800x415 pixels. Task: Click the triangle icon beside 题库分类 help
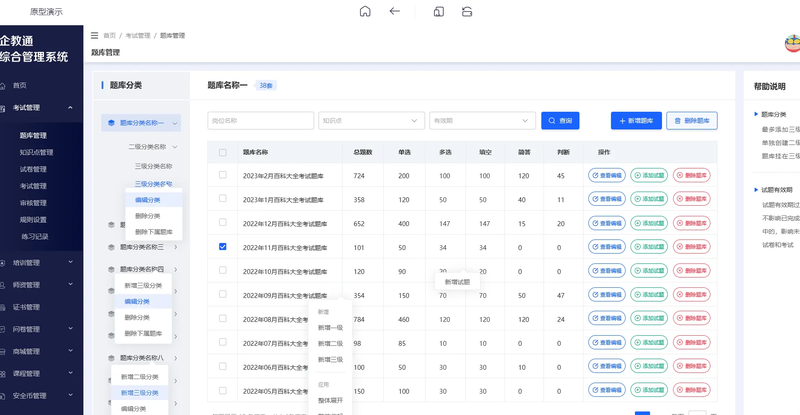click(756, 114)
